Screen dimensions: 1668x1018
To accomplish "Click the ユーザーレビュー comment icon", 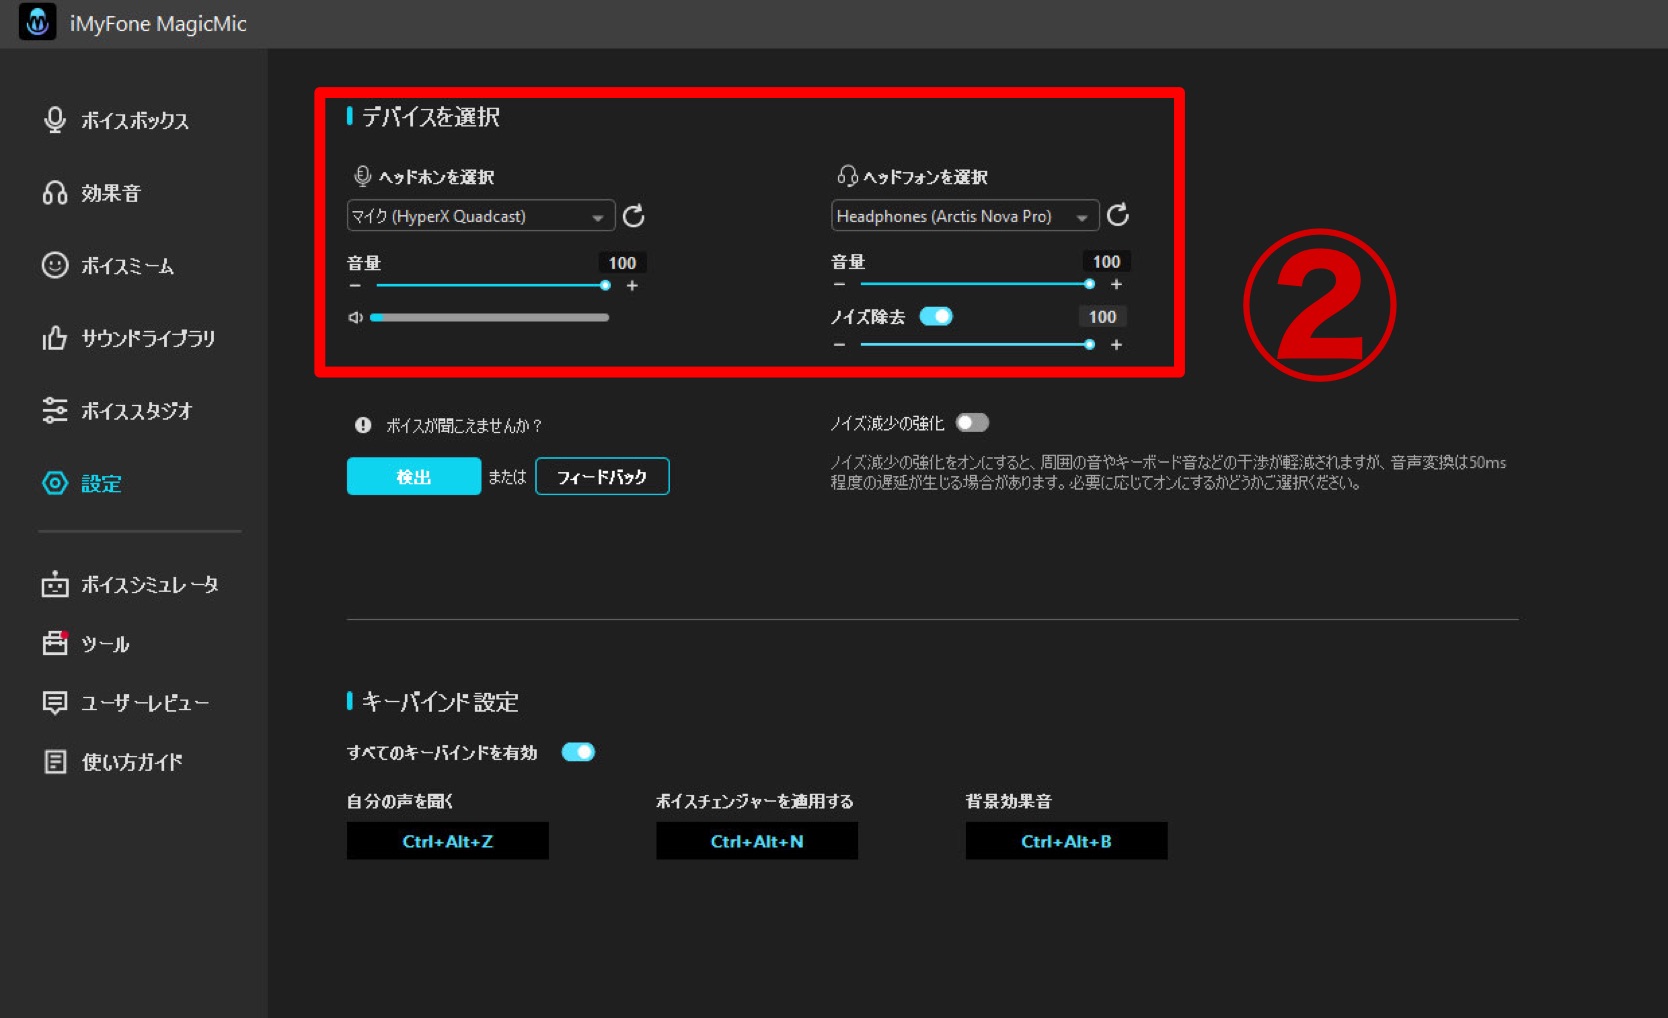I will pyautogui.click(x=55, y=703).
